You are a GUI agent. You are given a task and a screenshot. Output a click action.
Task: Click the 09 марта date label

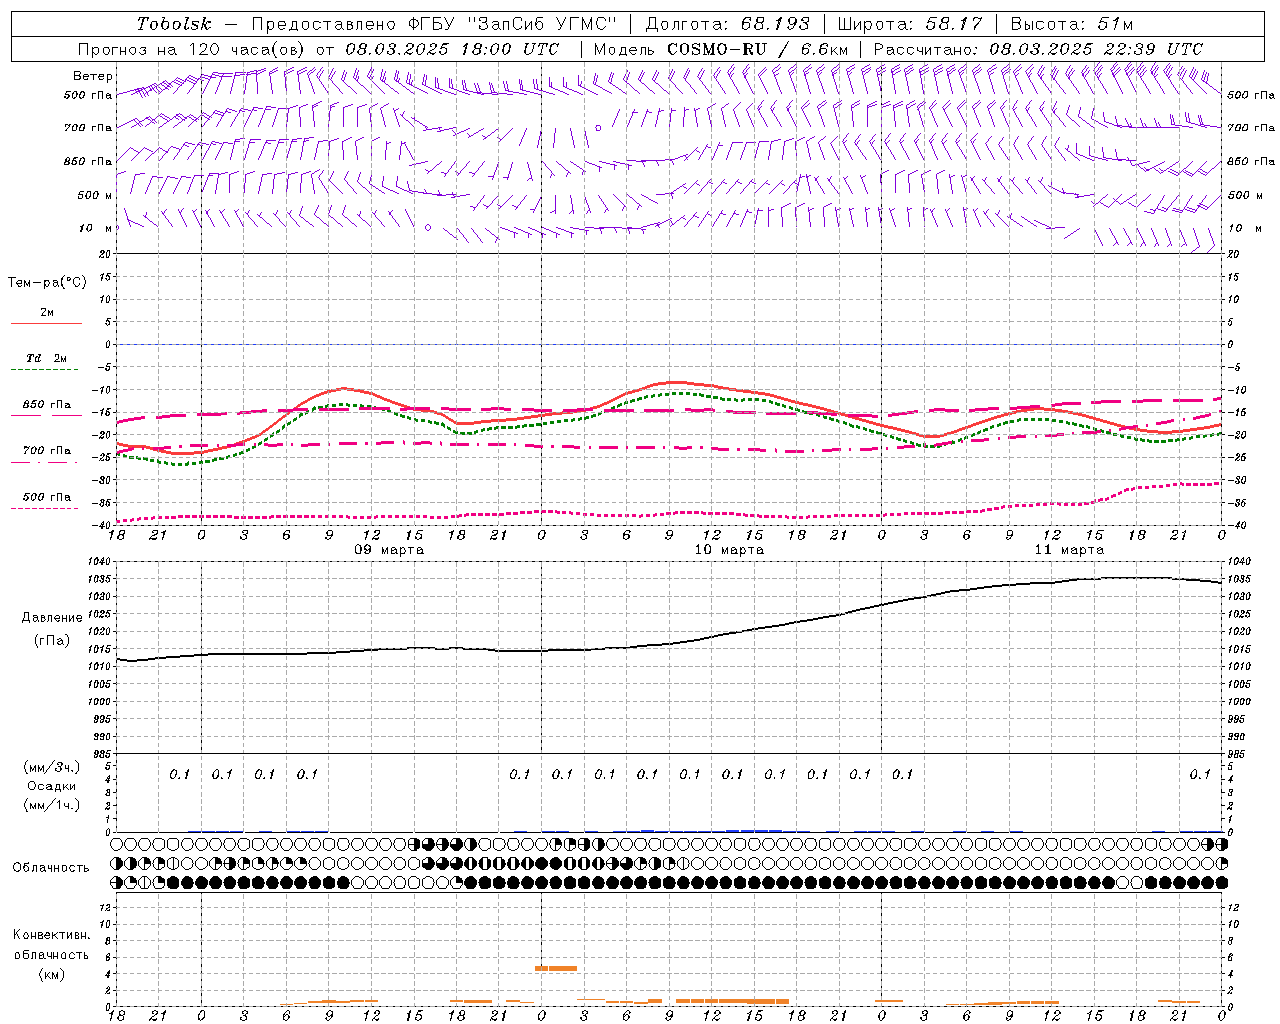coord(389,550)
